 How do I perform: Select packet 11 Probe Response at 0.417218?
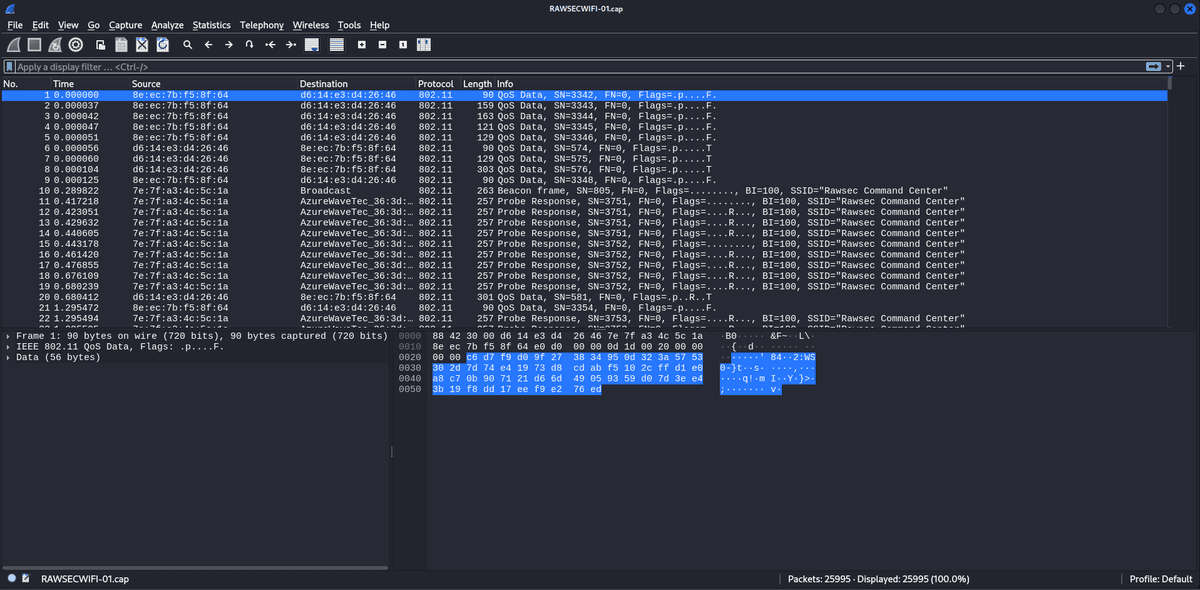point(584,201)
